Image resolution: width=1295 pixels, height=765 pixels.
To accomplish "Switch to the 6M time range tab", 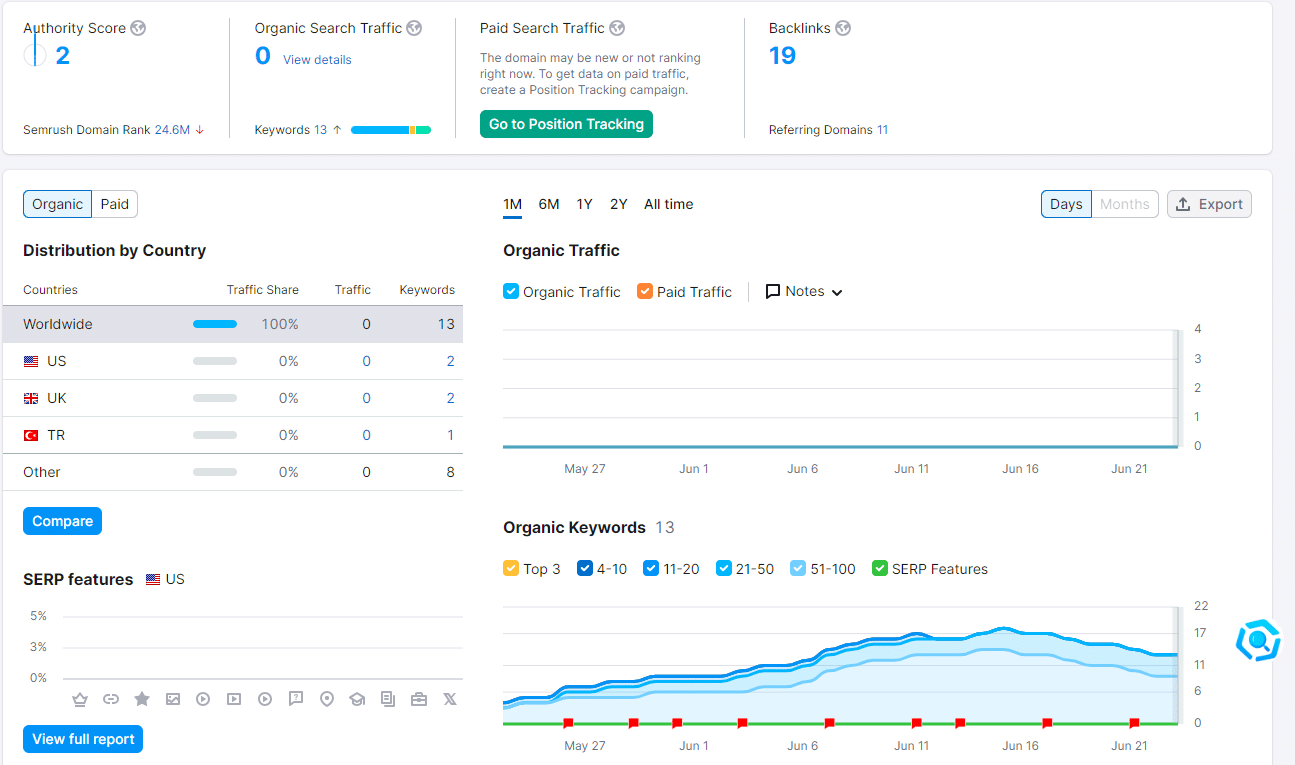I will (549, 204).
